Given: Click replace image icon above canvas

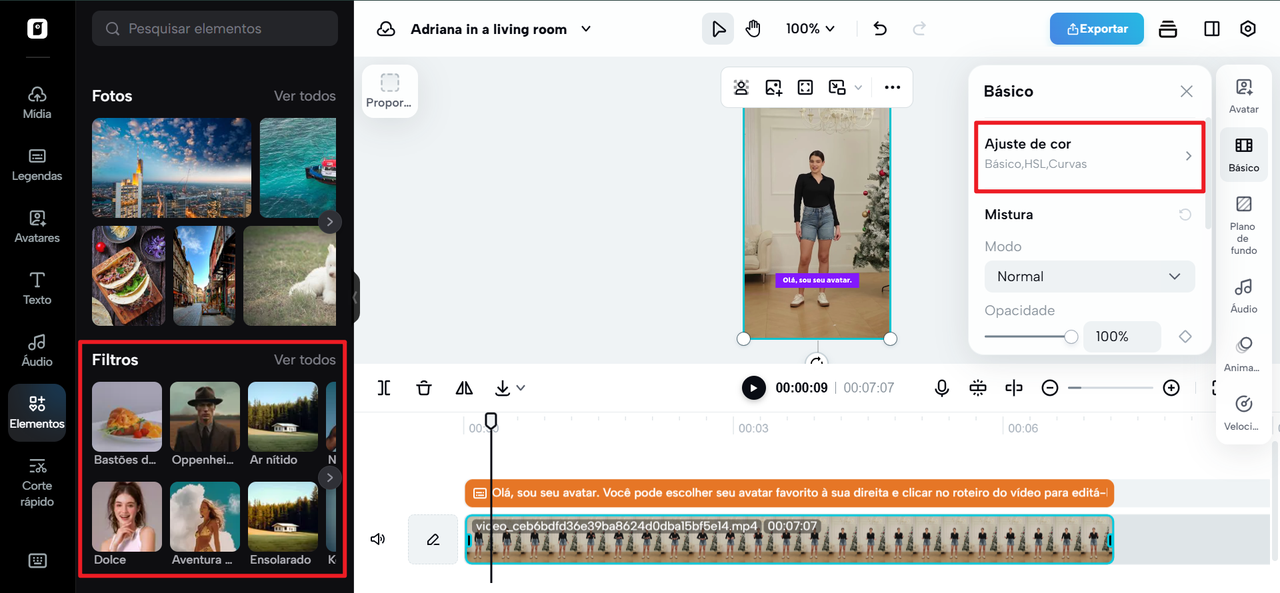Looking at the screenshot, I should pos(773,87).
